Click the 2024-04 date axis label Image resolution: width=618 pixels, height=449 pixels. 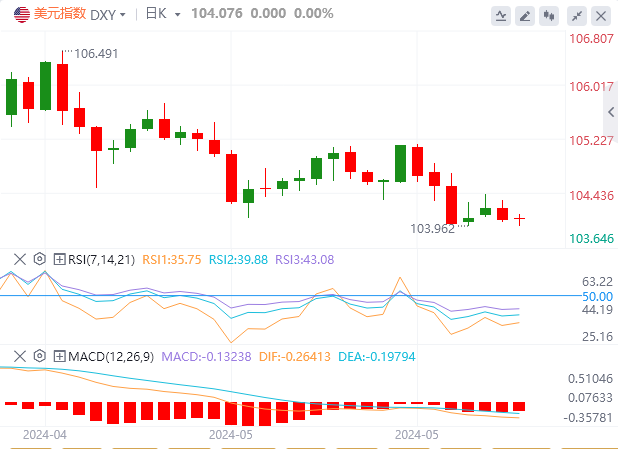45,435
